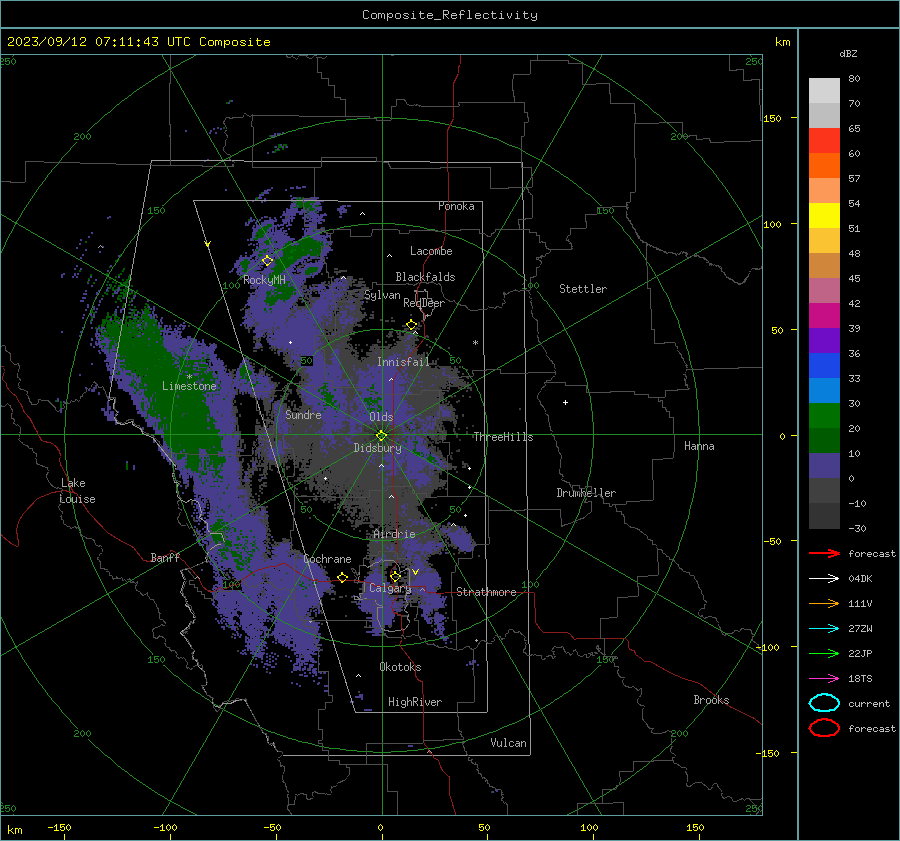Click the orange 57–60 dBZ color swatch
This screenshot has height=841, width=900.
pos(824,166)
